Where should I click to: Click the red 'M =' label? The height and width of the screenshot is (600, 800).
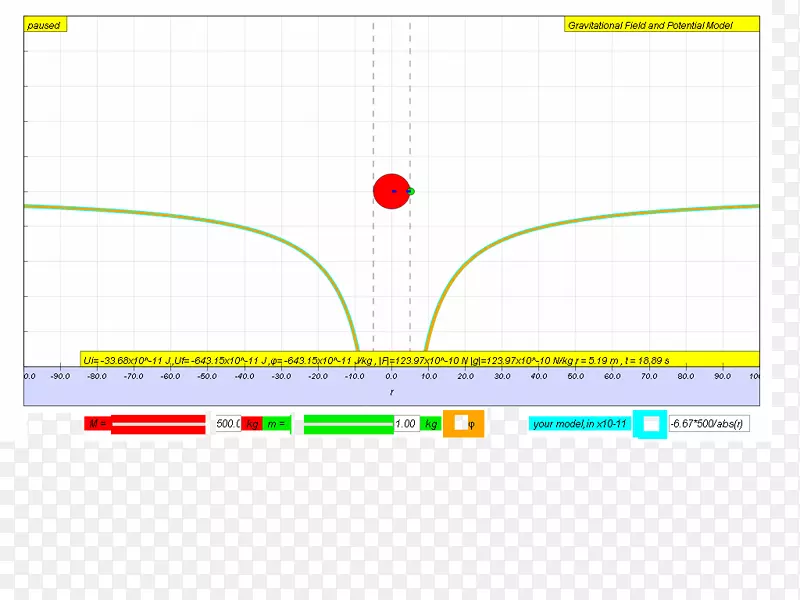pyautogui.click(x=97, y=424)
